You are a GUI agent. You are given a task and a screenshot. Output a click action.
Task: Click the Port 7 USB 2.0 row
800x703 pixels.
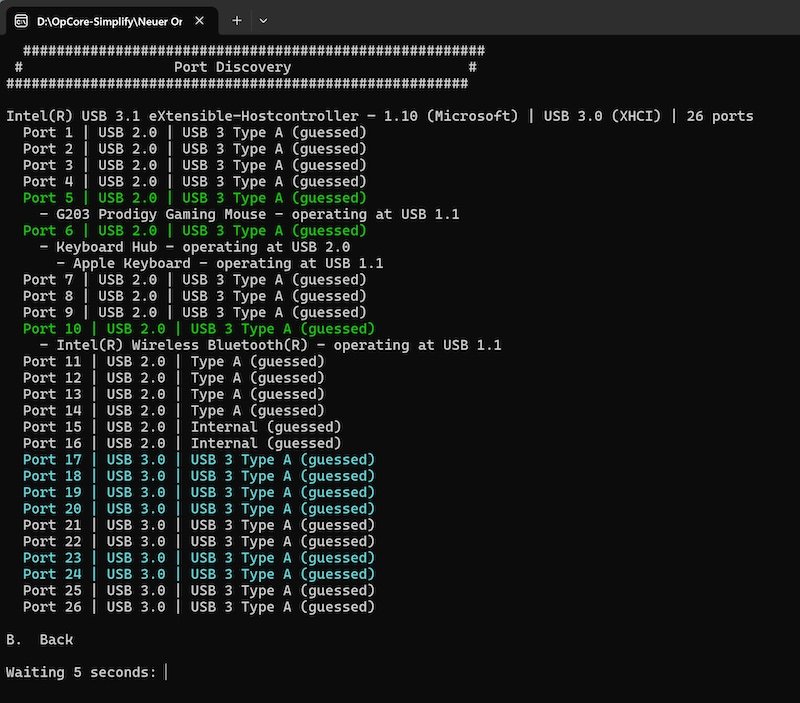194,280
